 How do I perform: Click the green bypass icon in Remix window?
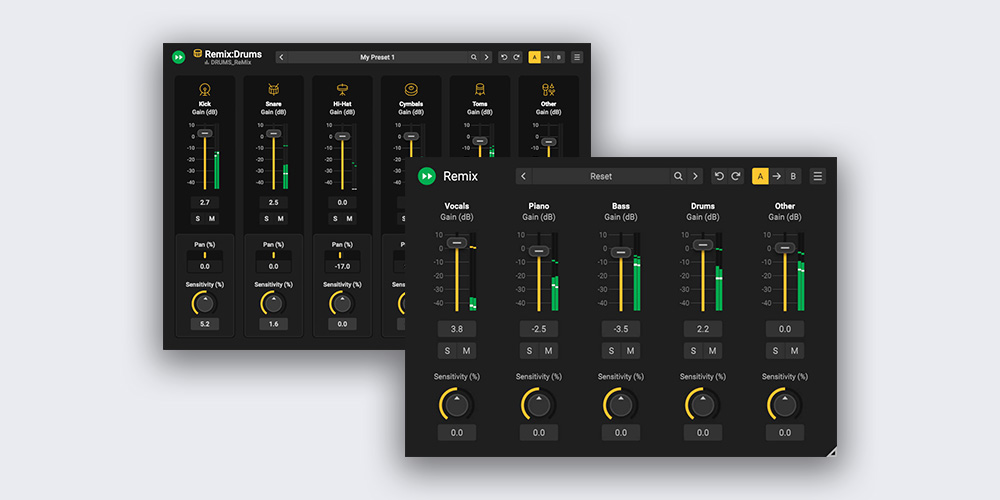pyautogui.click(x=427, y=176)
